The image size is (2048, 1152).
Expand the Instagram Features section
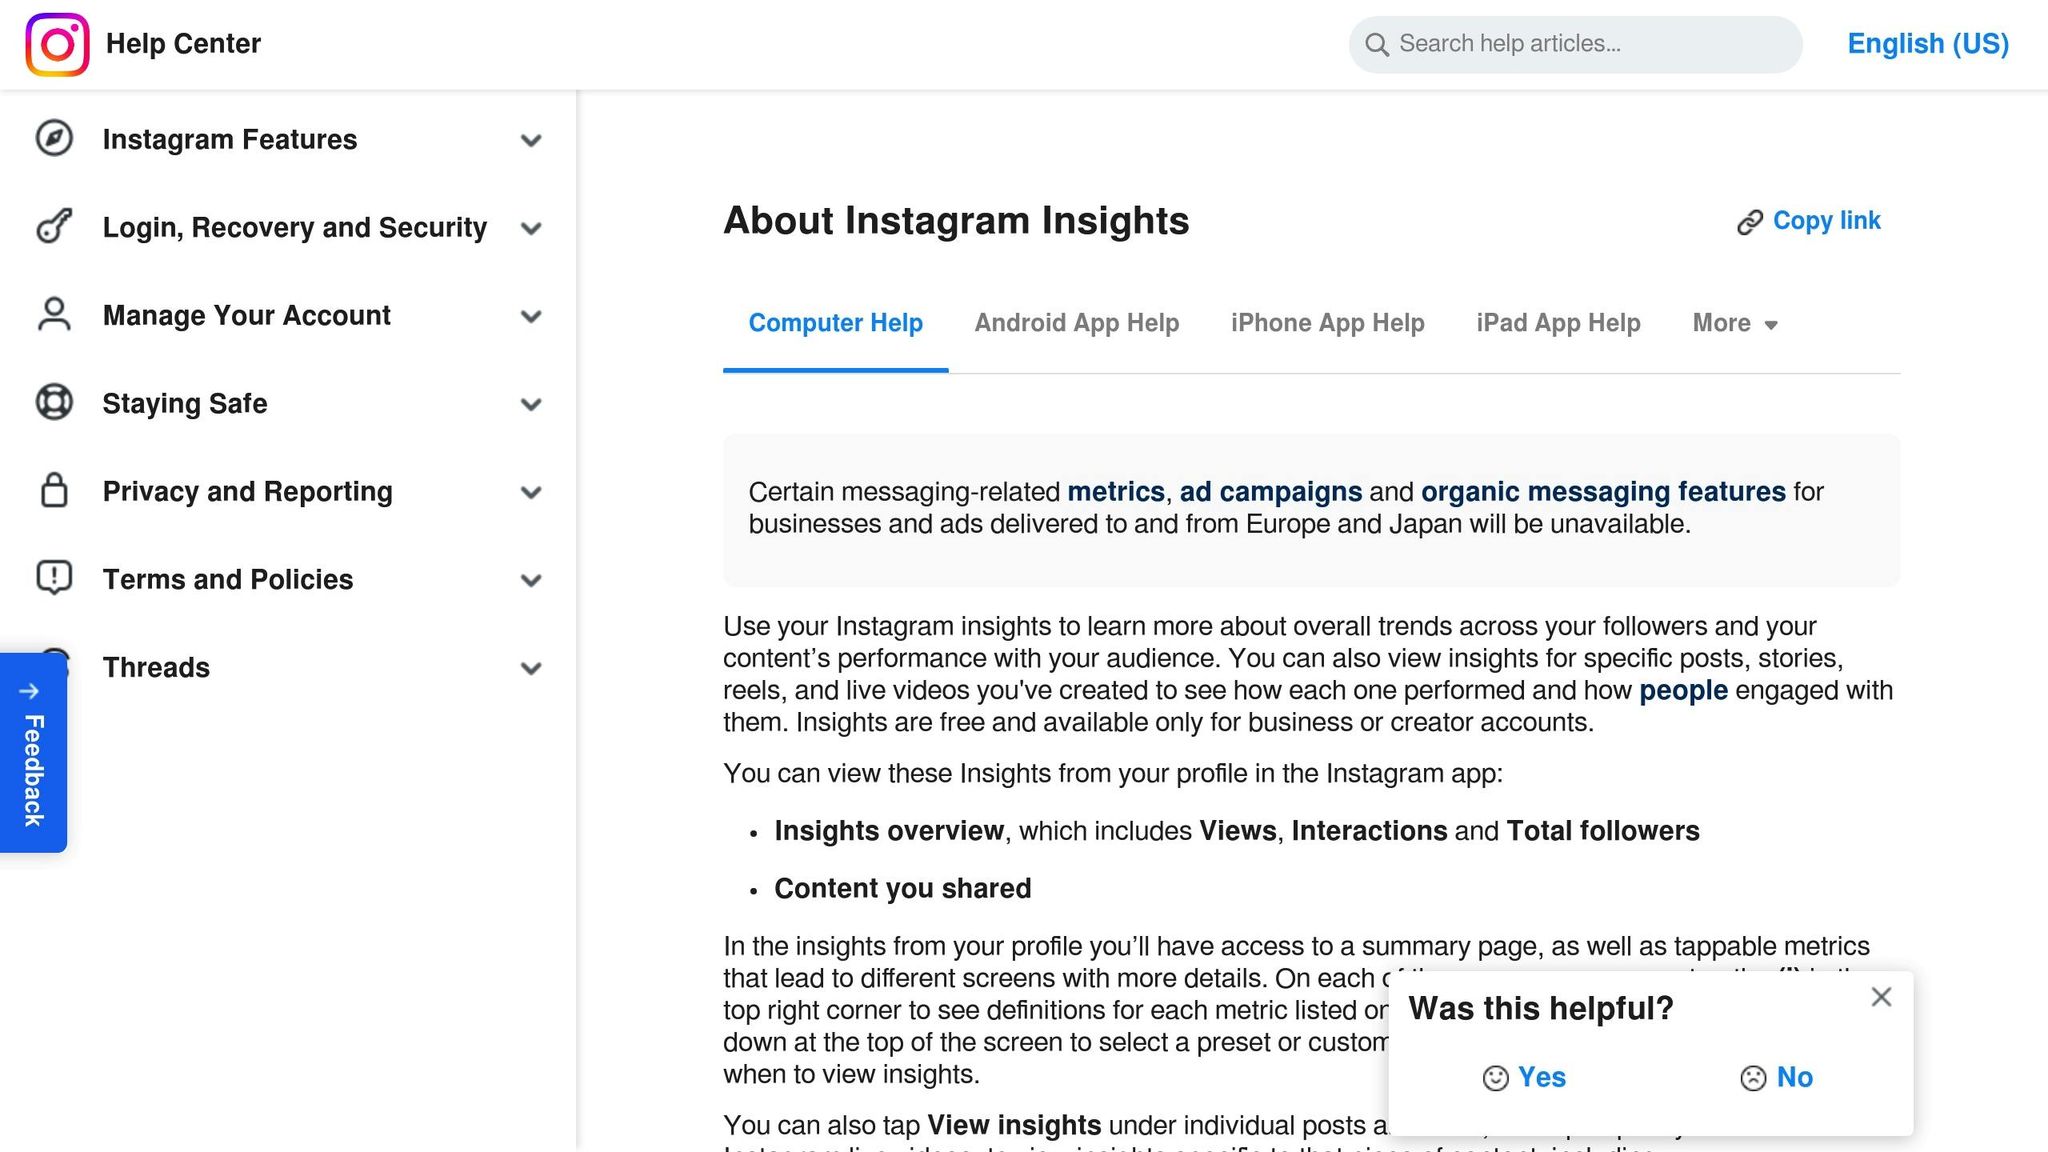[532, 140]
